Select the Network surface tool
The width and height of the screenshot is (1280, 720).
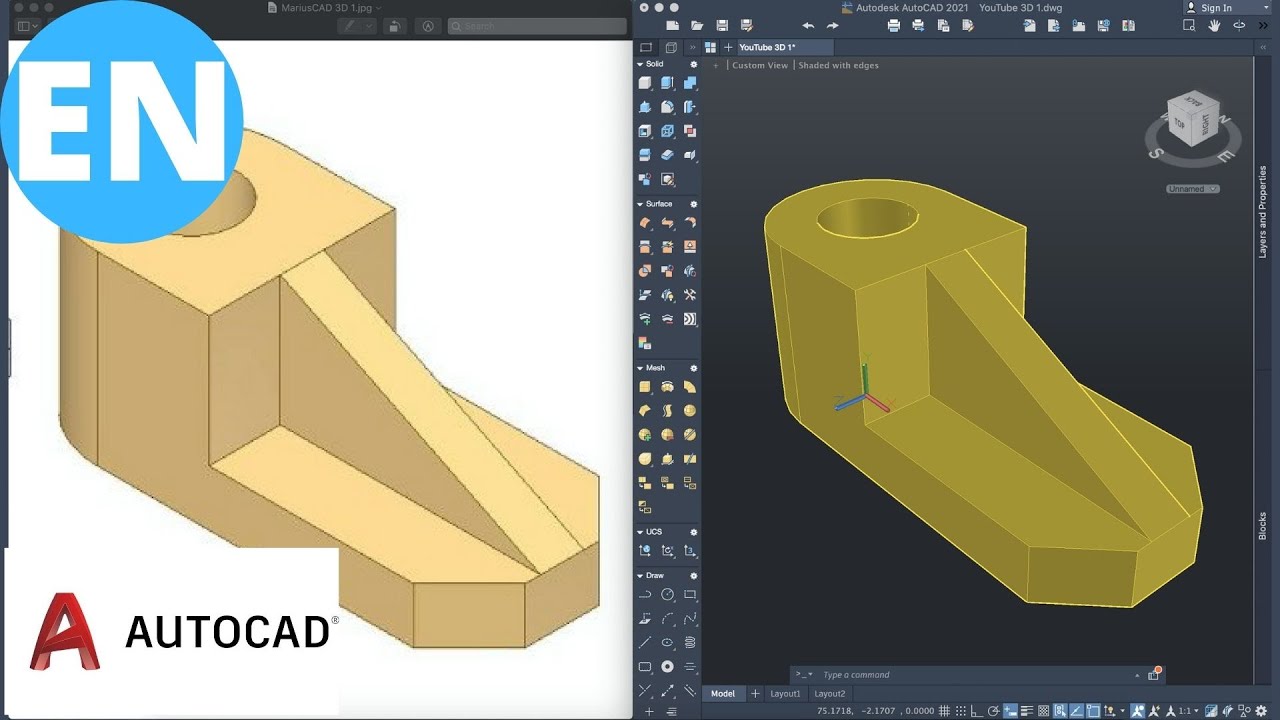click(x=644, y=222)
